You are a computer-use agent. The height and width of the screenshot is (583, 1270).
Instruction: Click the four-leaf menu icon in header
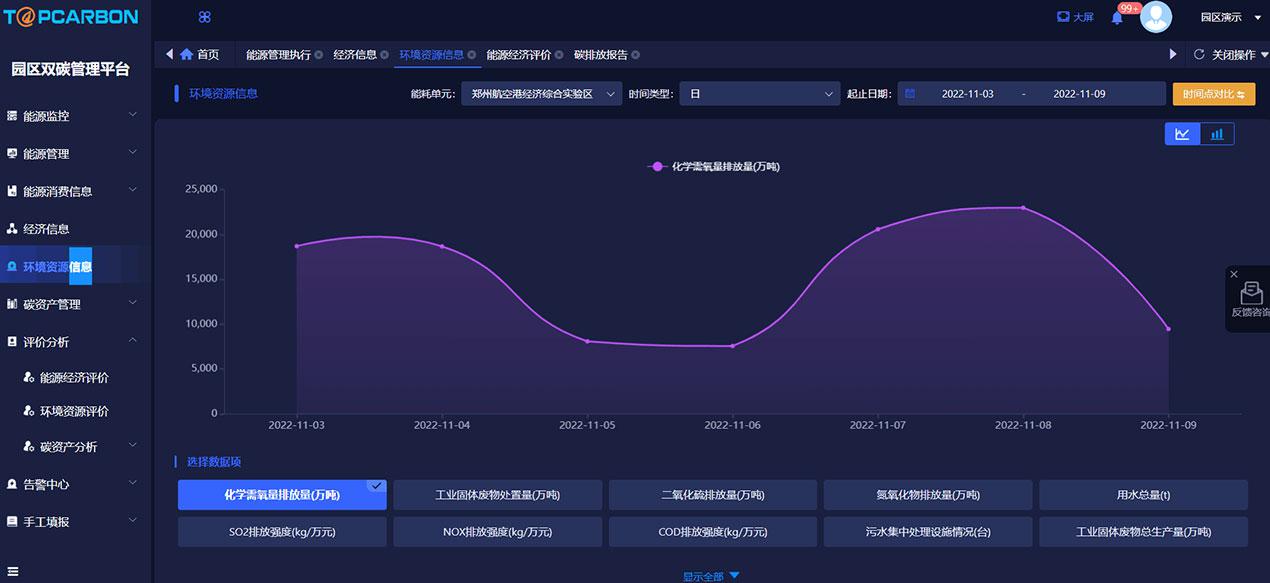coord(204,17)
